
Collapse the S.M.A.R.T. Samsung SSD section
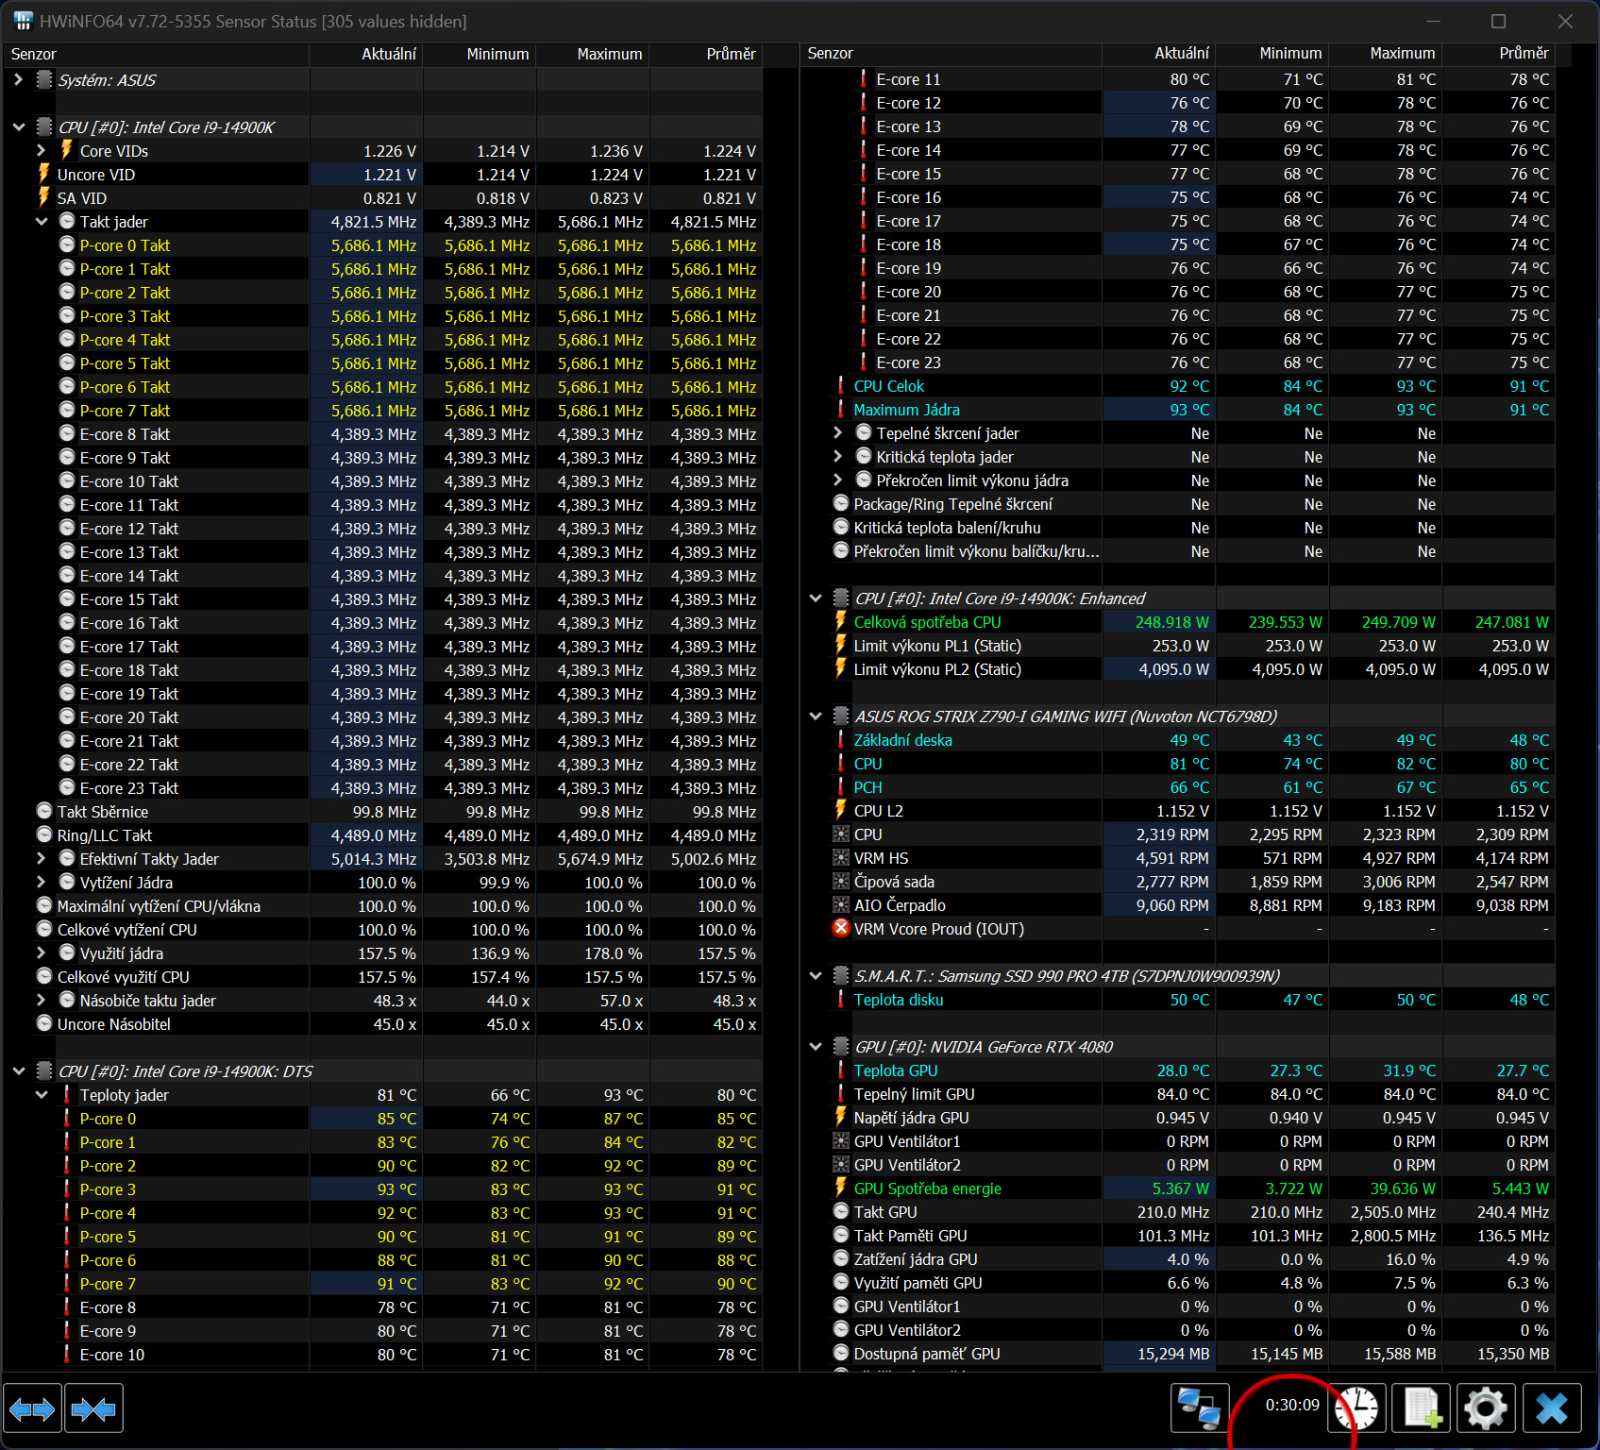[x=816, y=976]
